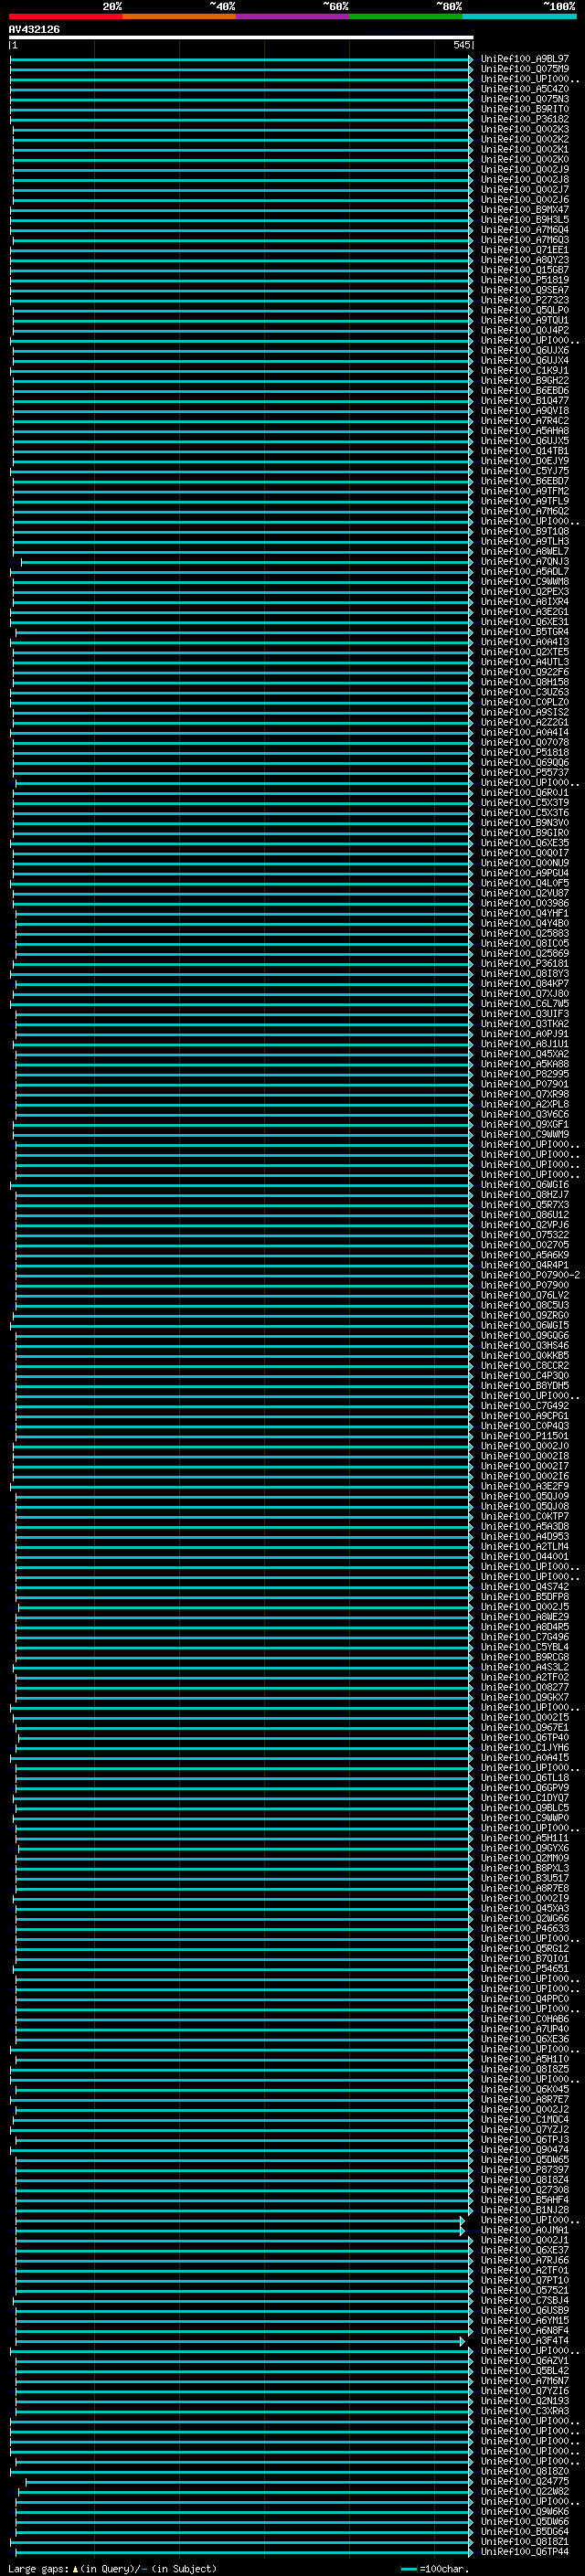Select the UniRef100_Q9ZRG0 label
This screenshot has height=2576, width=585.
[x=524, y=1316]
